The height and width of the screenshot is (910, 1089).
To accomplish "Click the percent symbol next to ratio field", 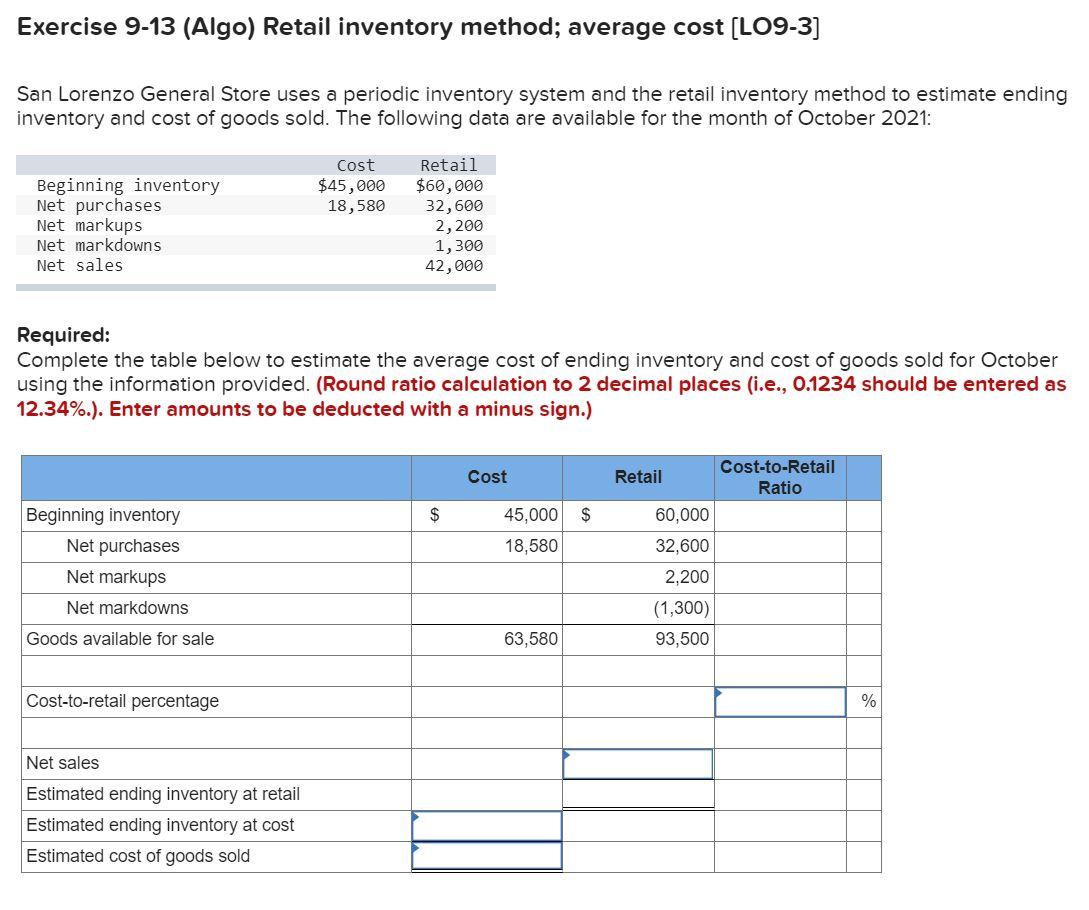I will tap(866, 701).
